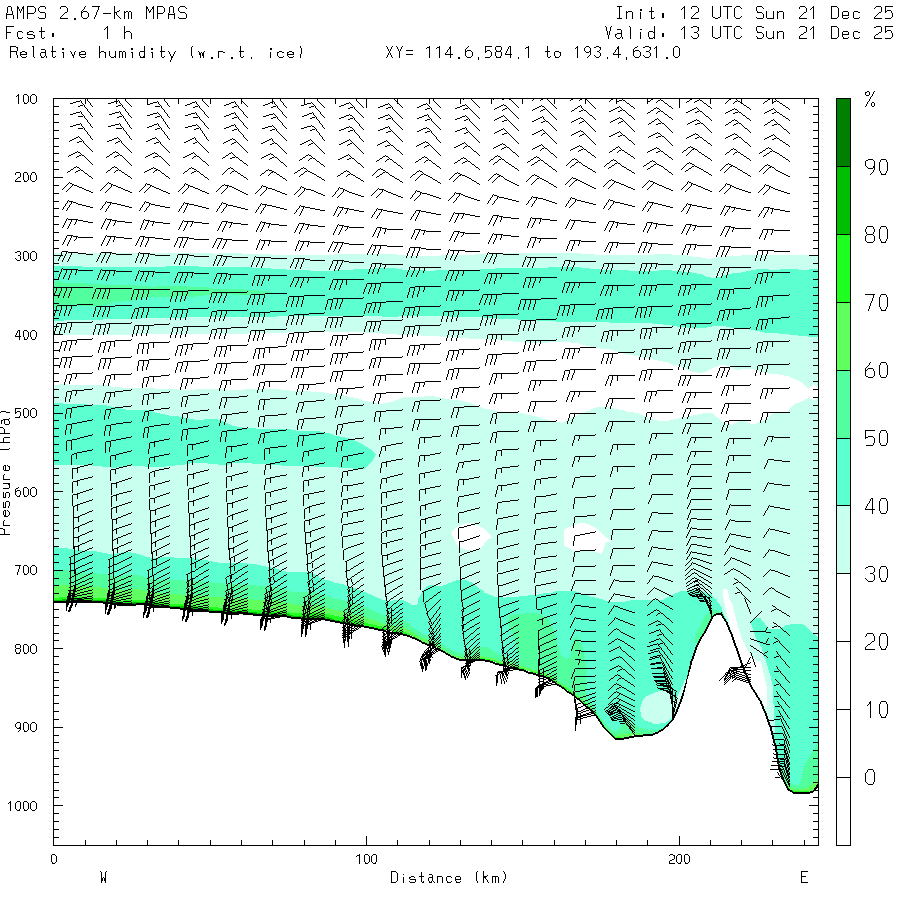The image size is (900, 900).
Task: Click the 80 colorbar value label
Action: (876, 235)
